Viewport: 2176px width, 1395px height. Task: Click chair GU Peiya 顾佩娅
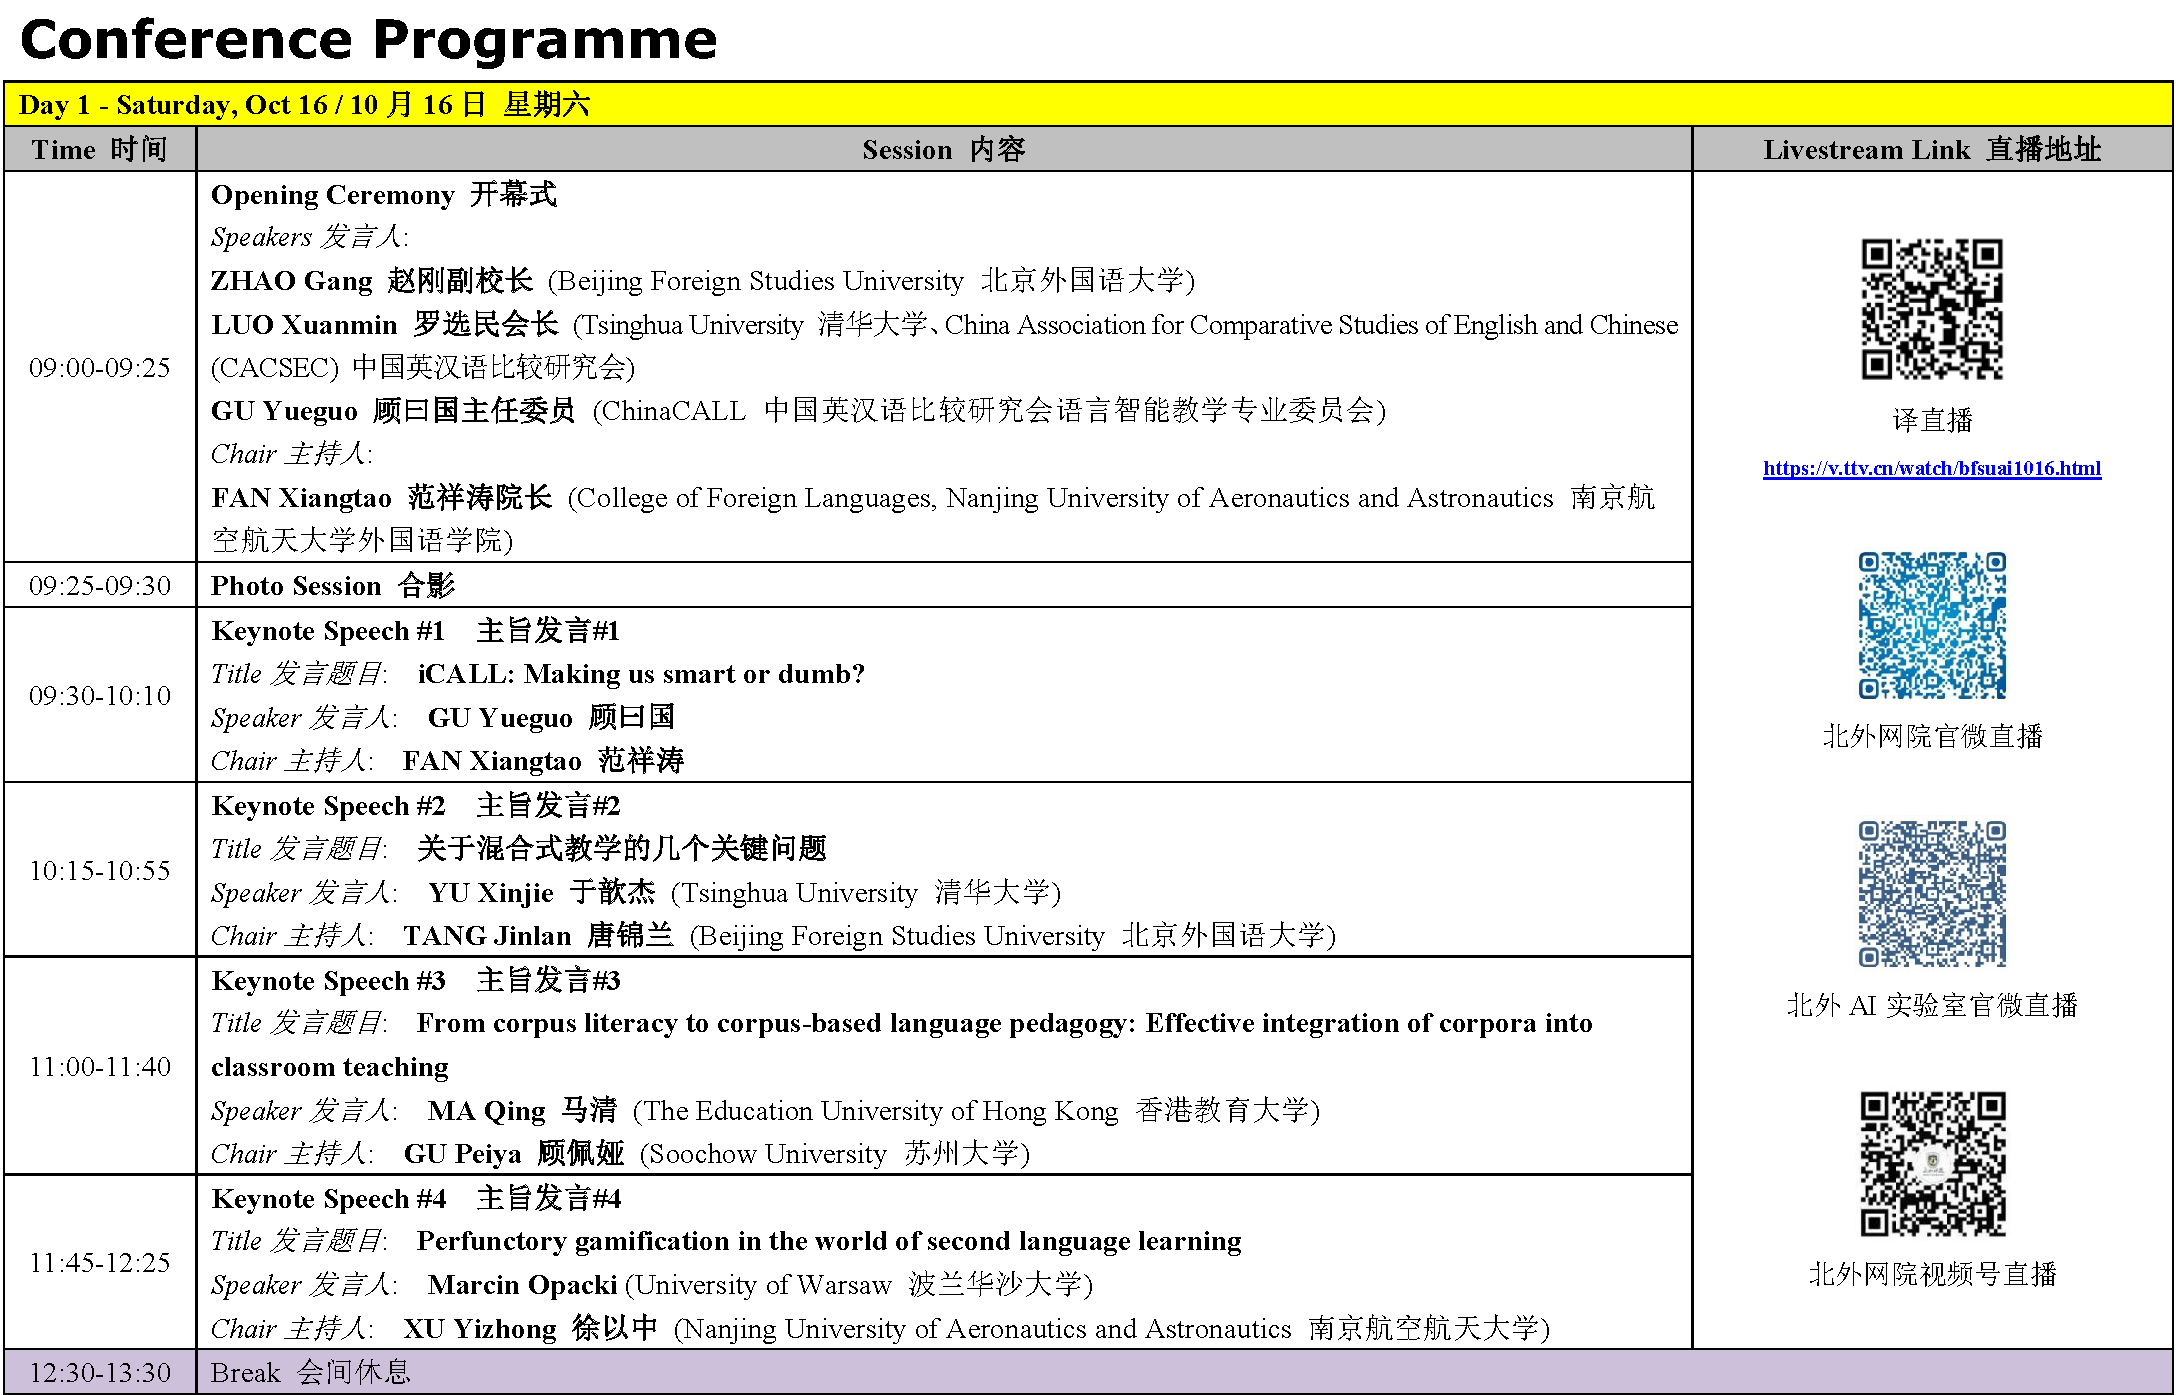(514, 1153)
